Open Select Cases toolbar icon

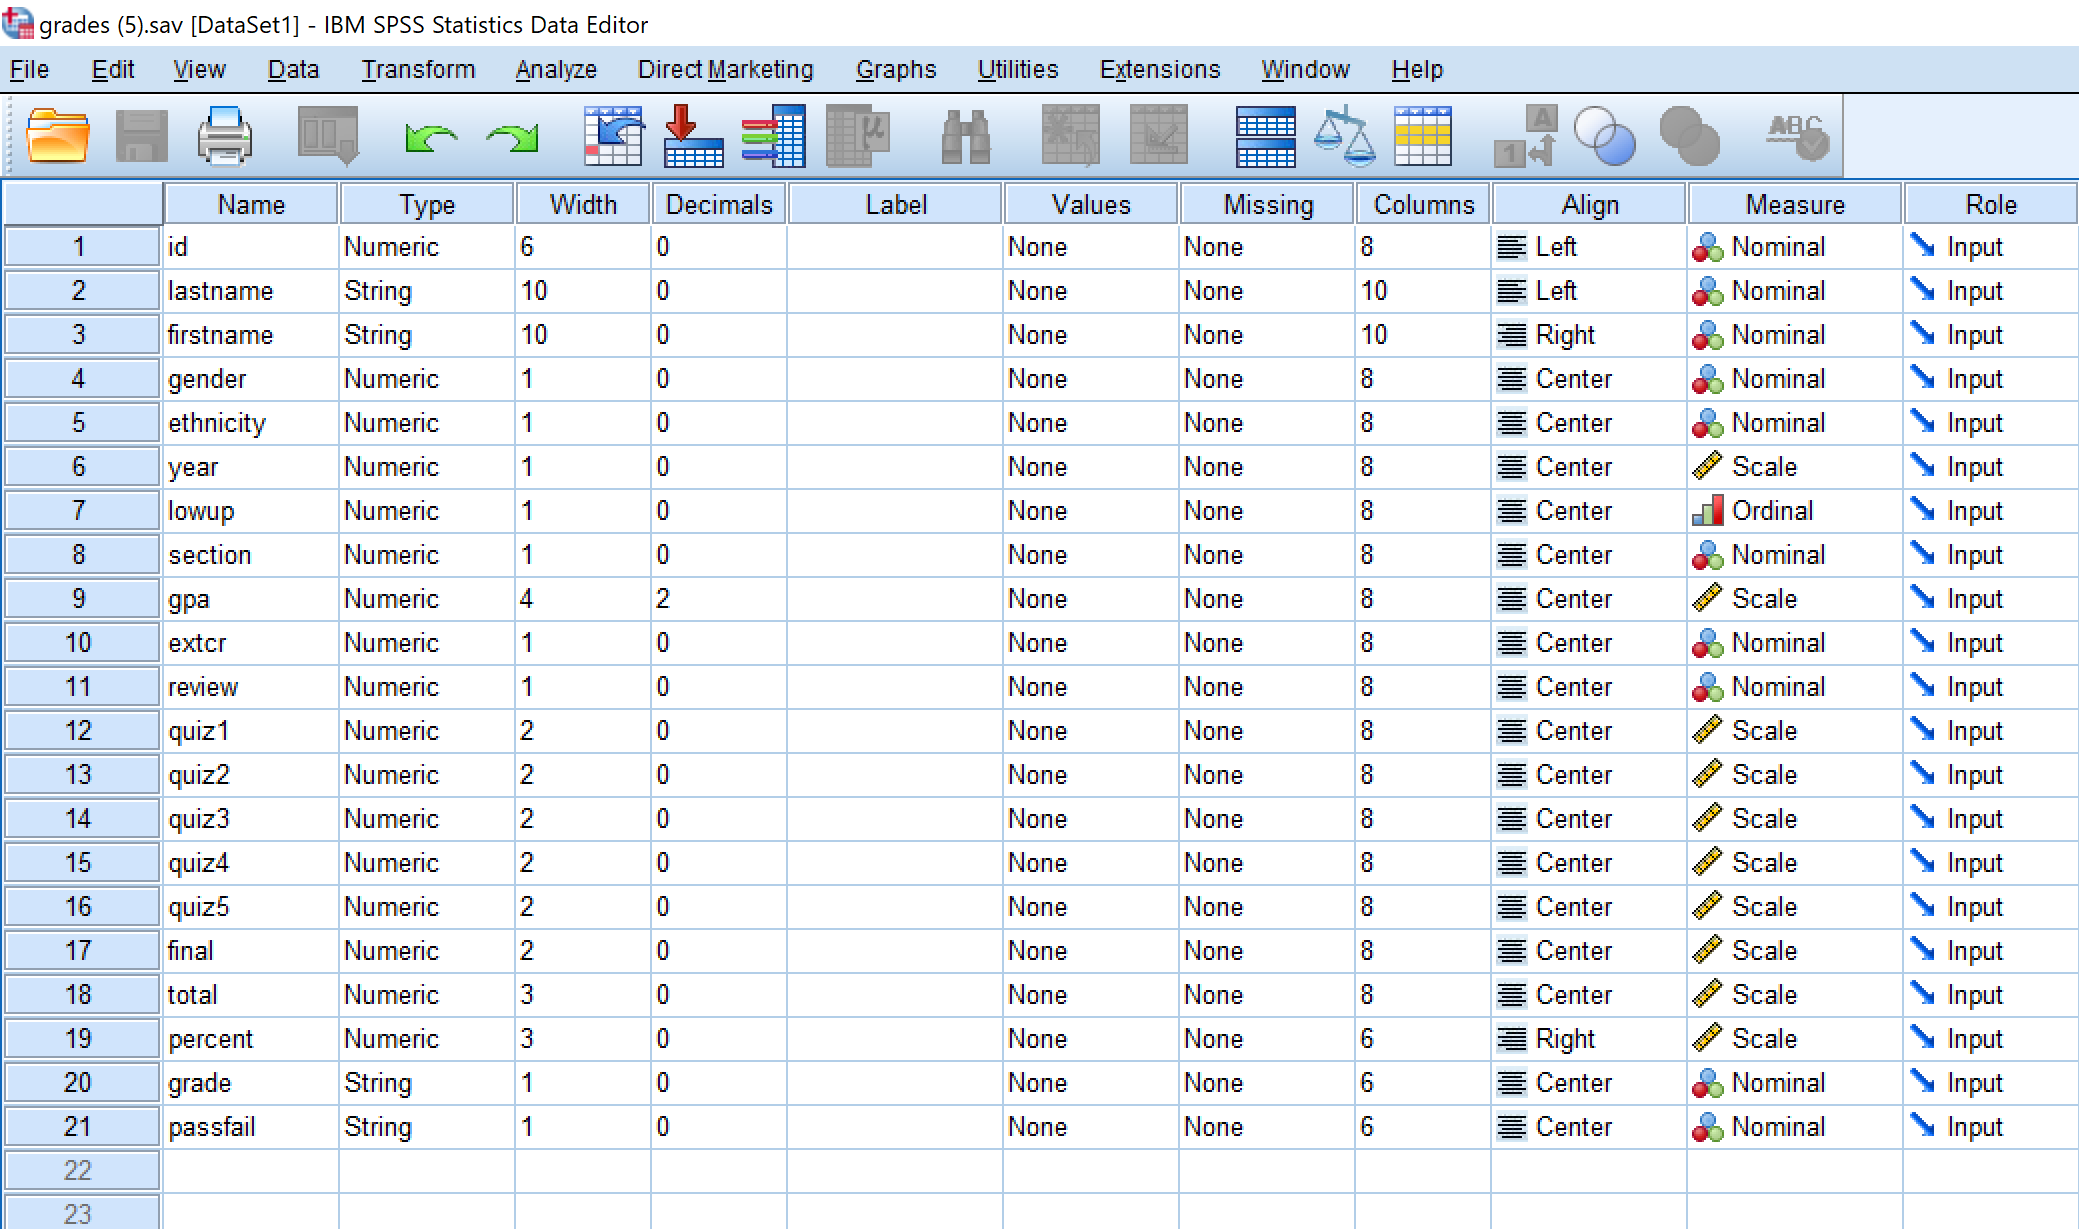click(x=1422, y=136)
